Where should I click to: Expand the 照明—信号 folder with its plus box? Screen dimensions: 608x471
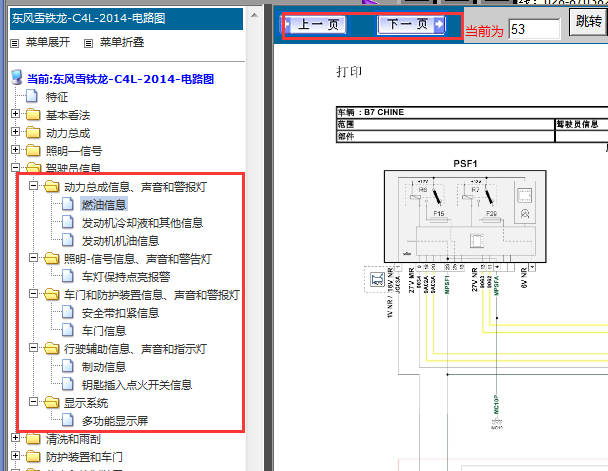(15, 150)
